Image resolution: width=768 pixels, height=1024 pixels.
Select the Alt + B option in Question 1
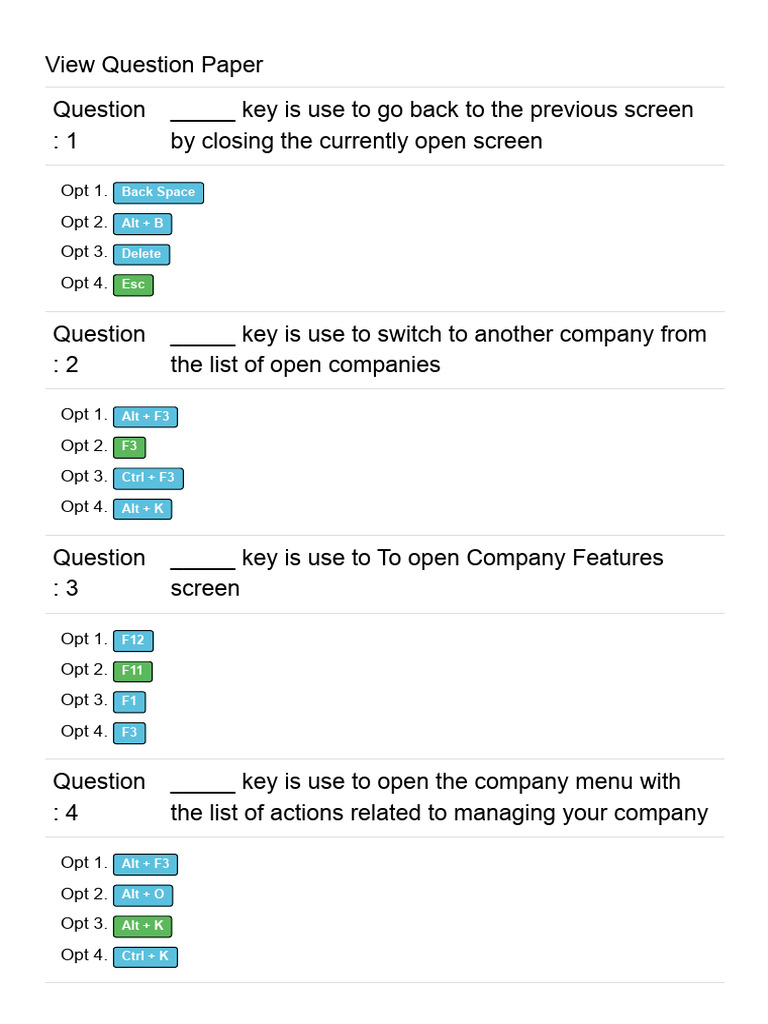click(142, 224)
